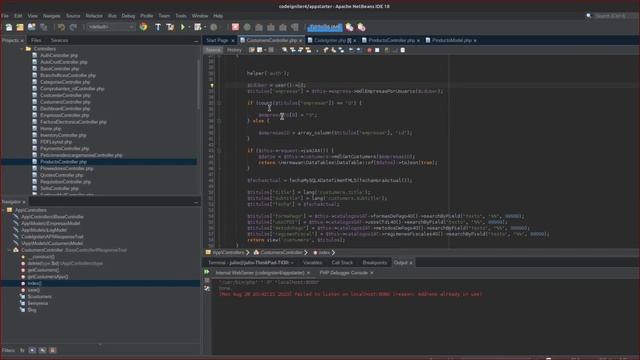Open the Source menu

73,16
